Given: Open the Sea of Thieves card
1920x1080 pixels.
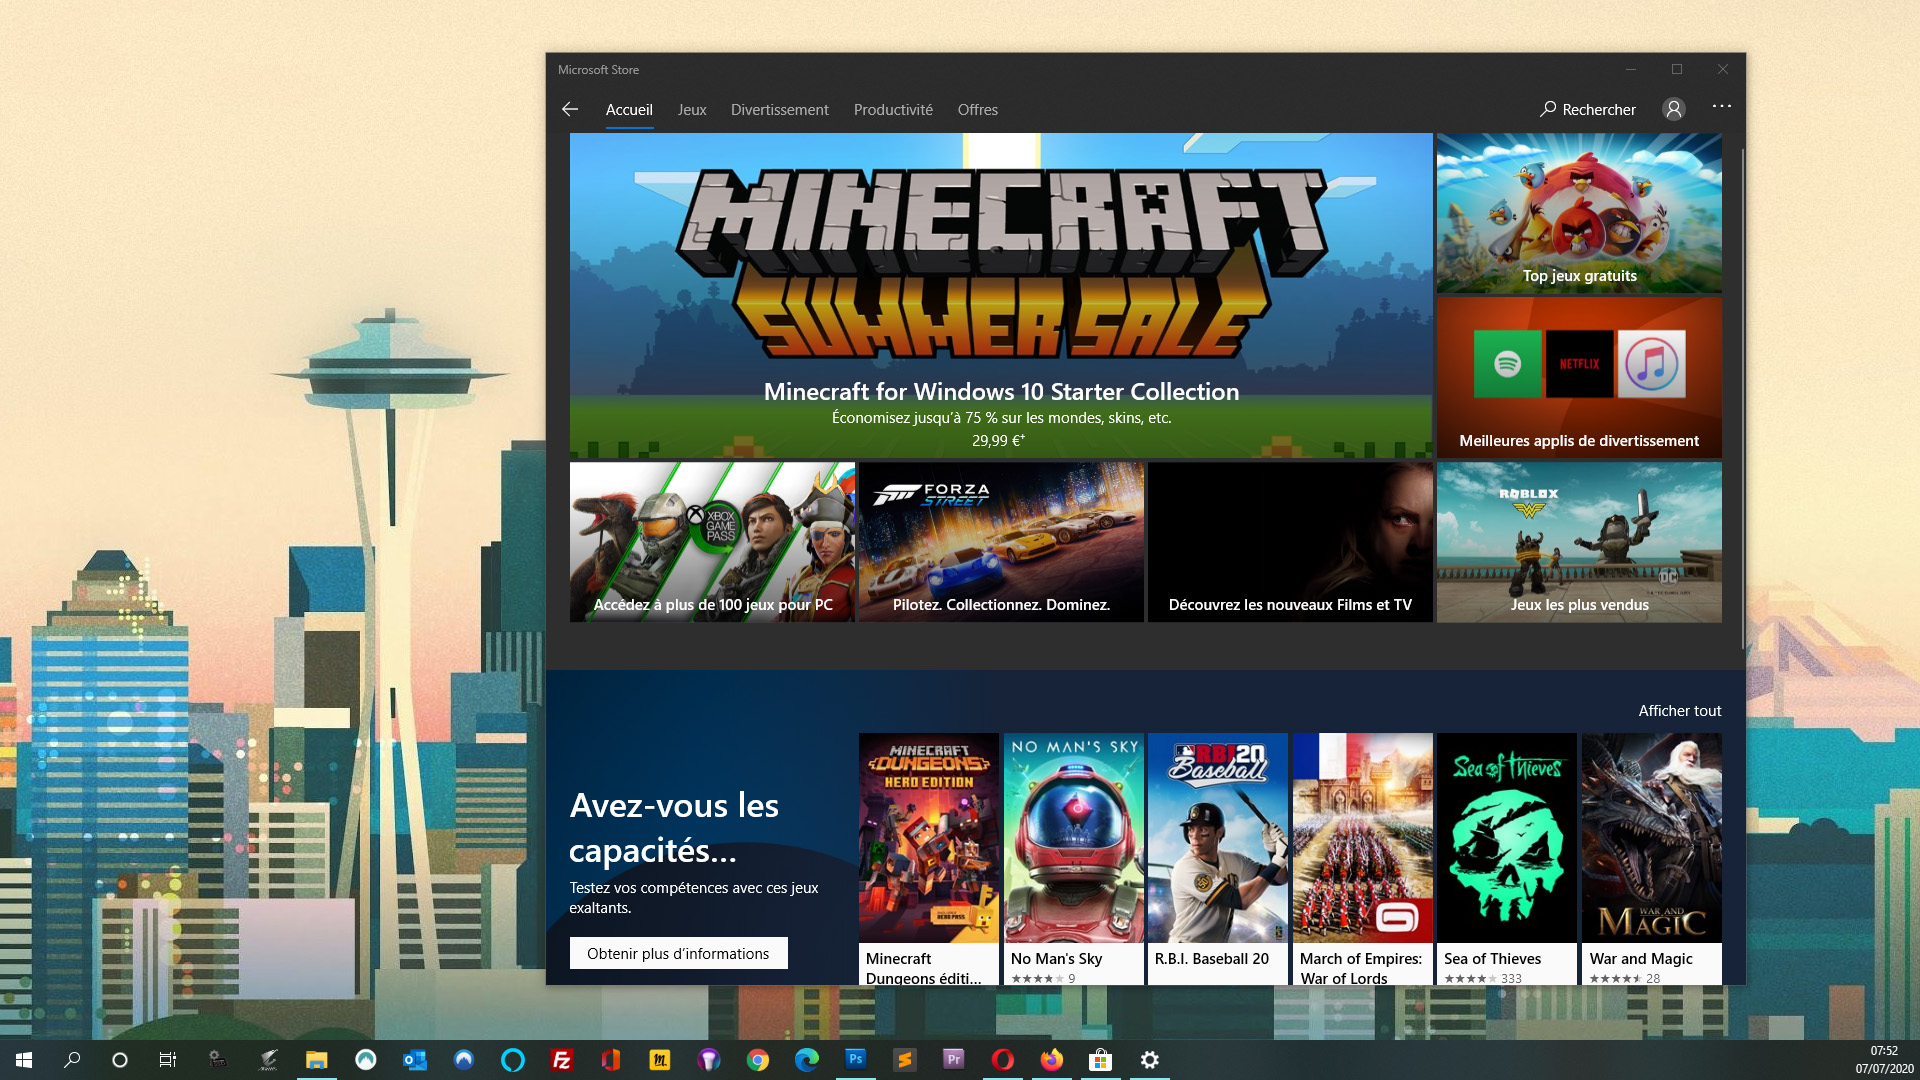Looking at the screenshot, I should pyautogui.click(x=1506, y=859).
